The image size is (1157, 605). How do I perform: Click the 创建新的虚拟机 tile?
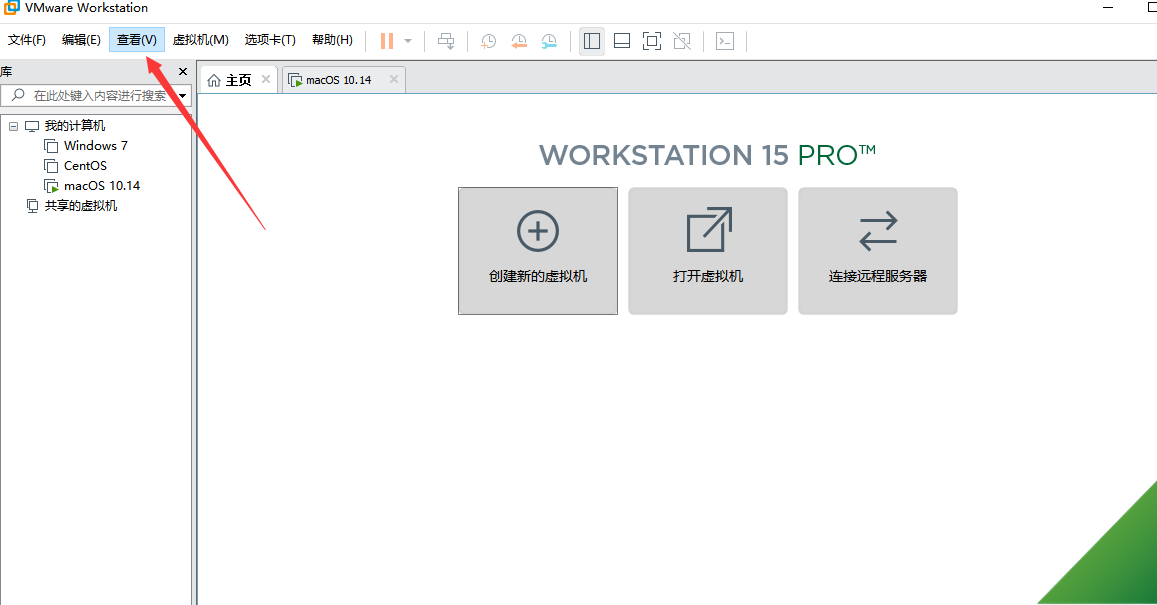coord(538,251)
